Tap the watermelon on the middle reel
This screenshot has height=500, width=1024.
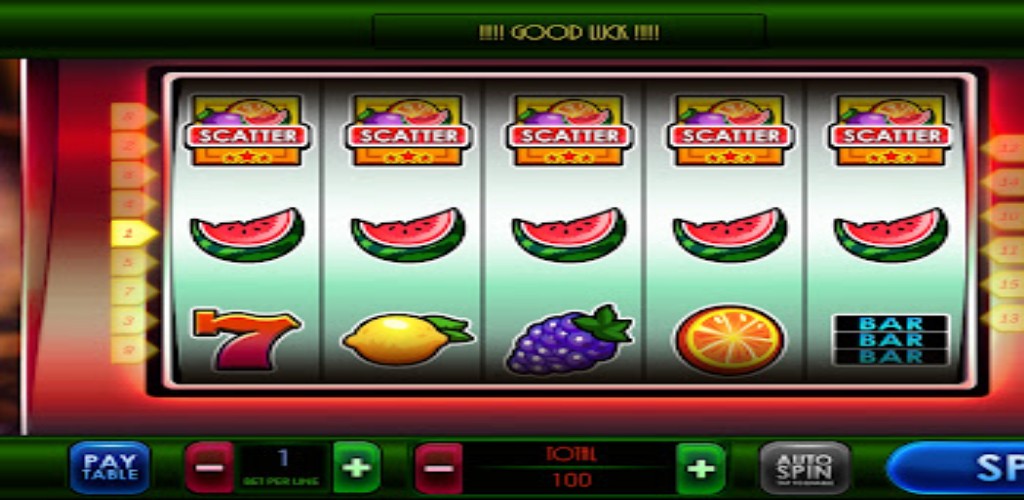tap(569, 234)
